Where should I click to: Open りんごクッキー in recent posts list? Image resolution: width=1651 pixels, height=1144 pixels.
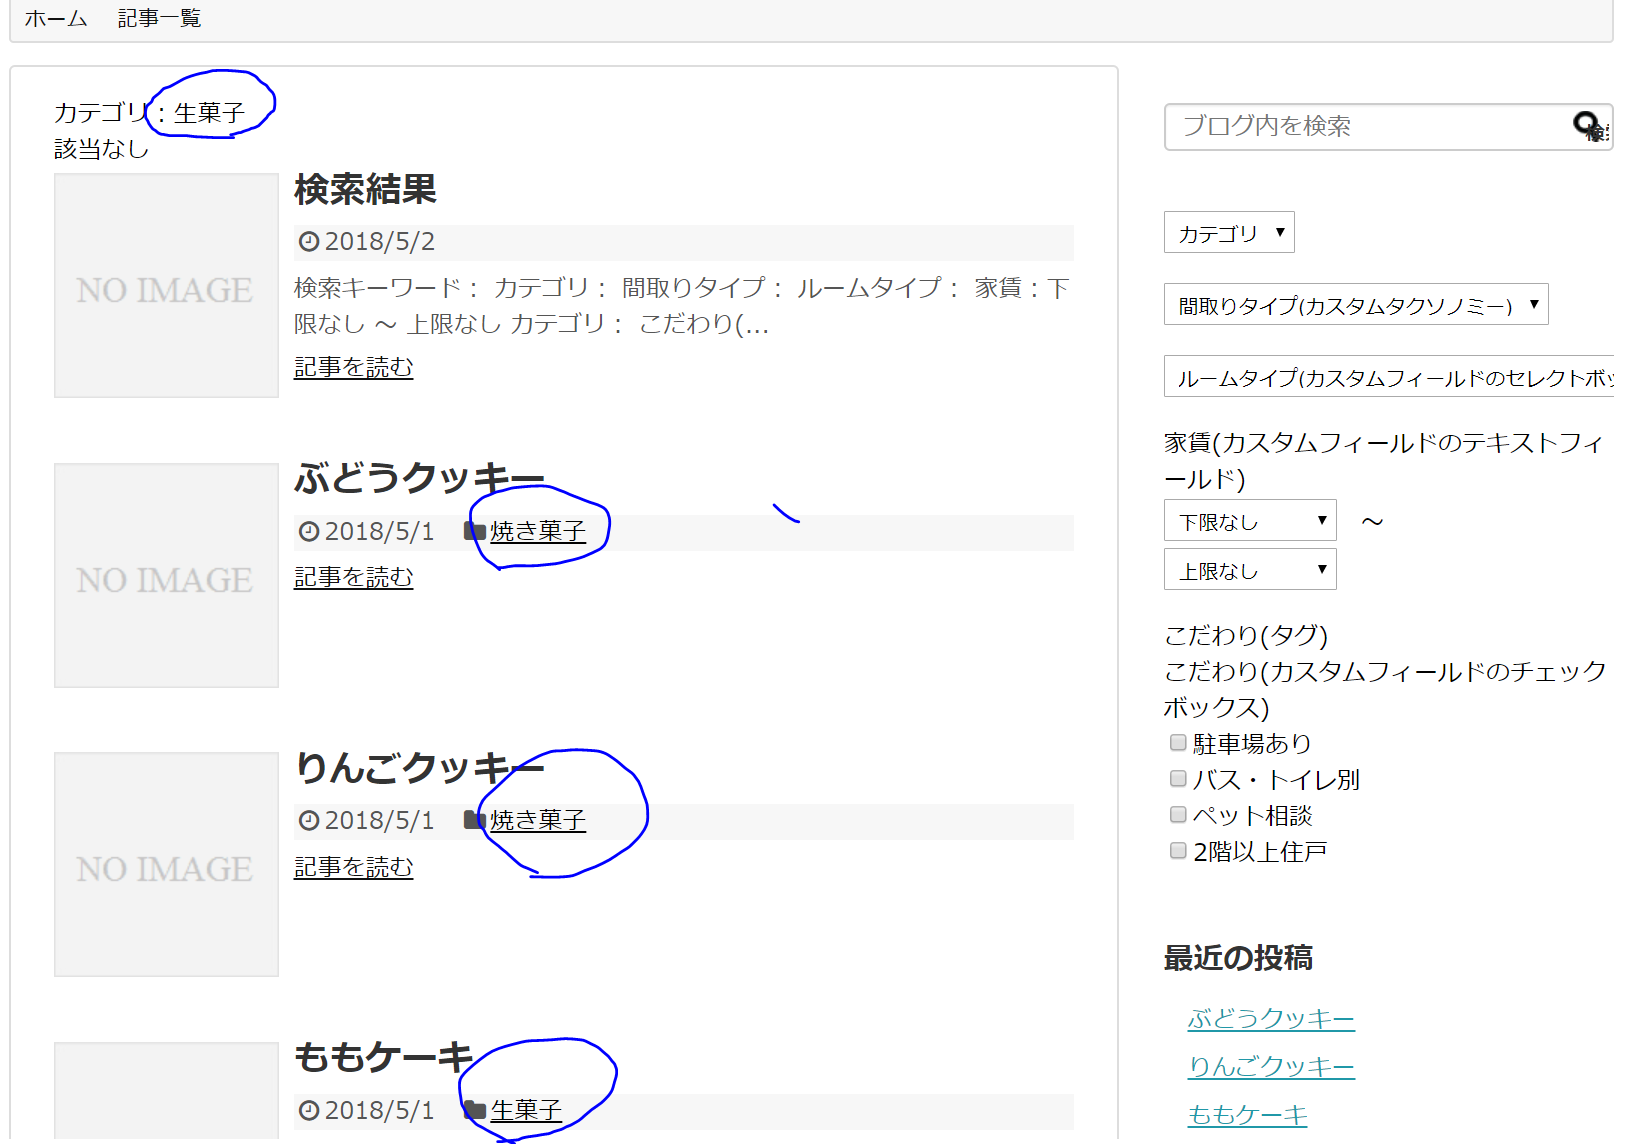point(1271,1066)
